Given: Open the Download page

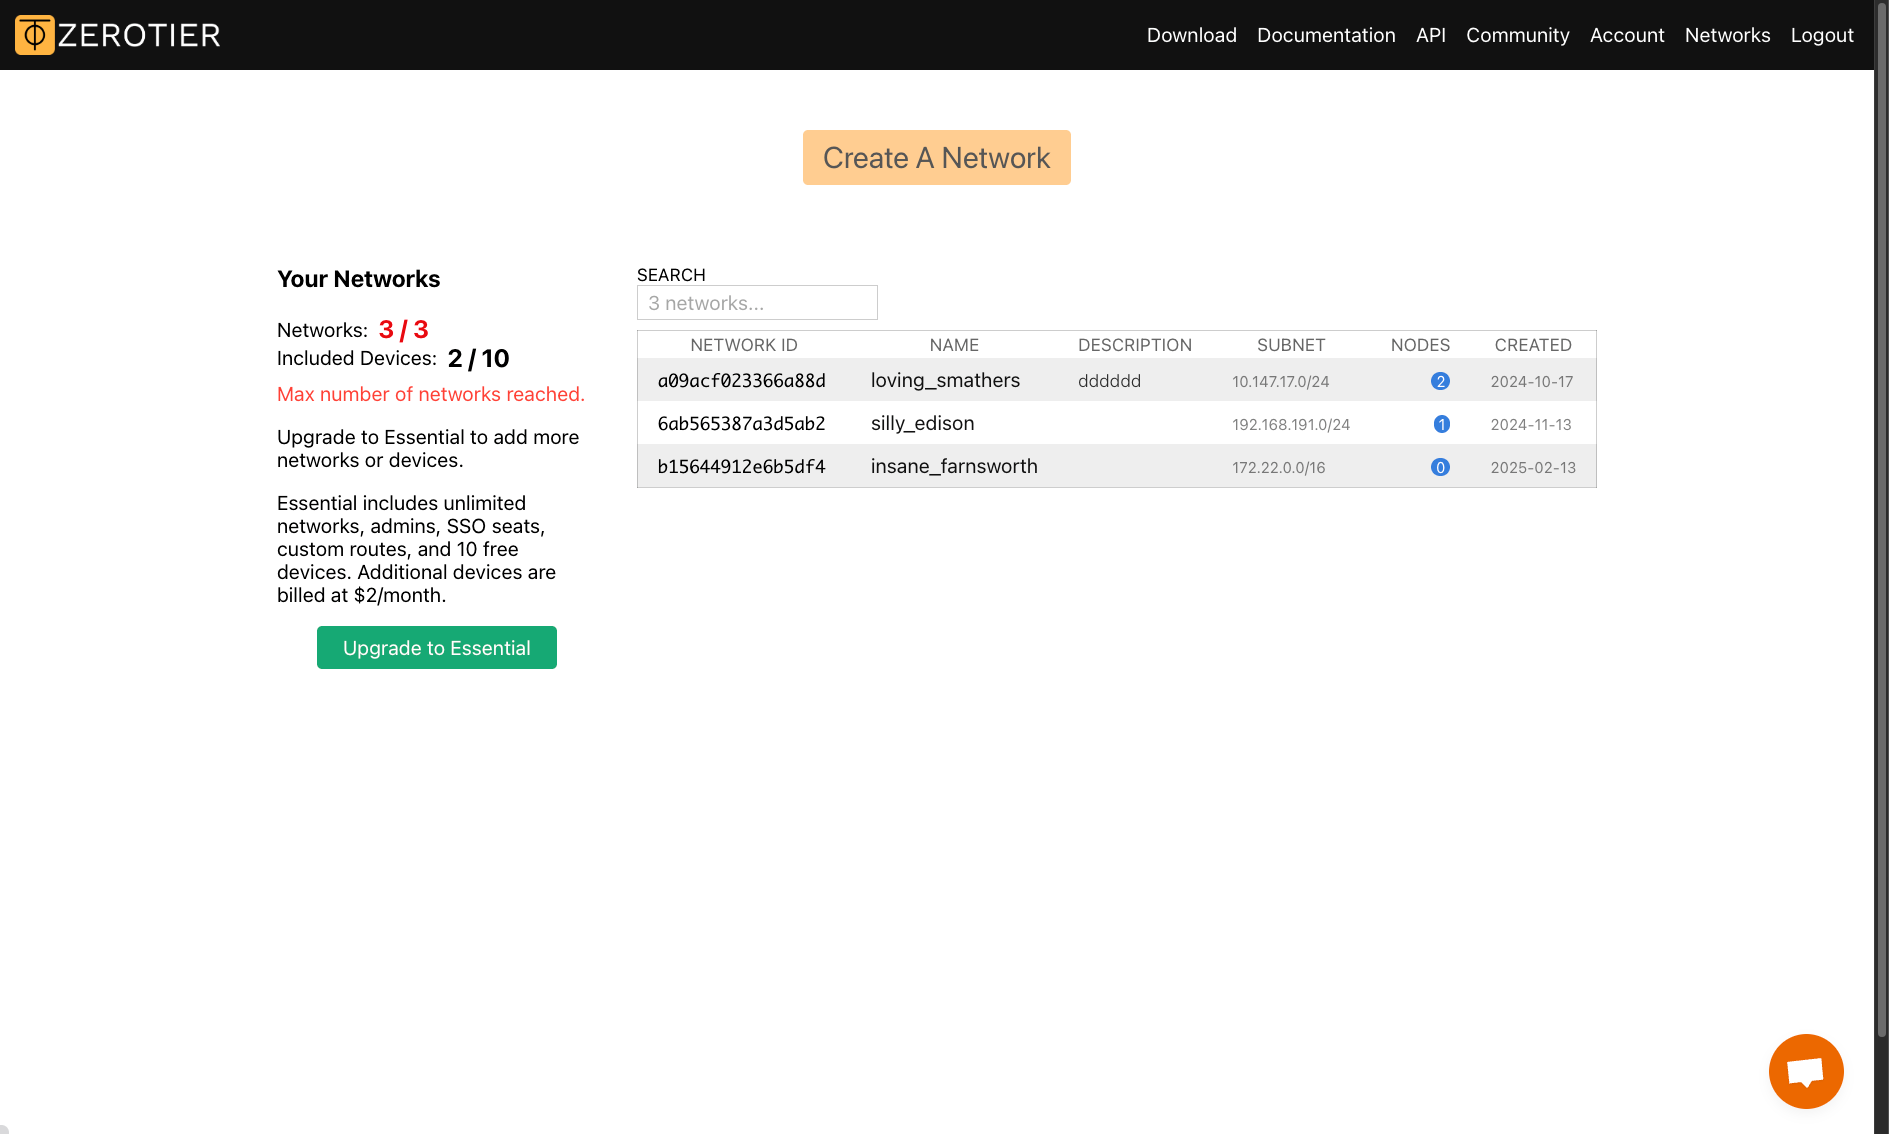Looking at the screenshot, I should click(x=1191, y=34).
